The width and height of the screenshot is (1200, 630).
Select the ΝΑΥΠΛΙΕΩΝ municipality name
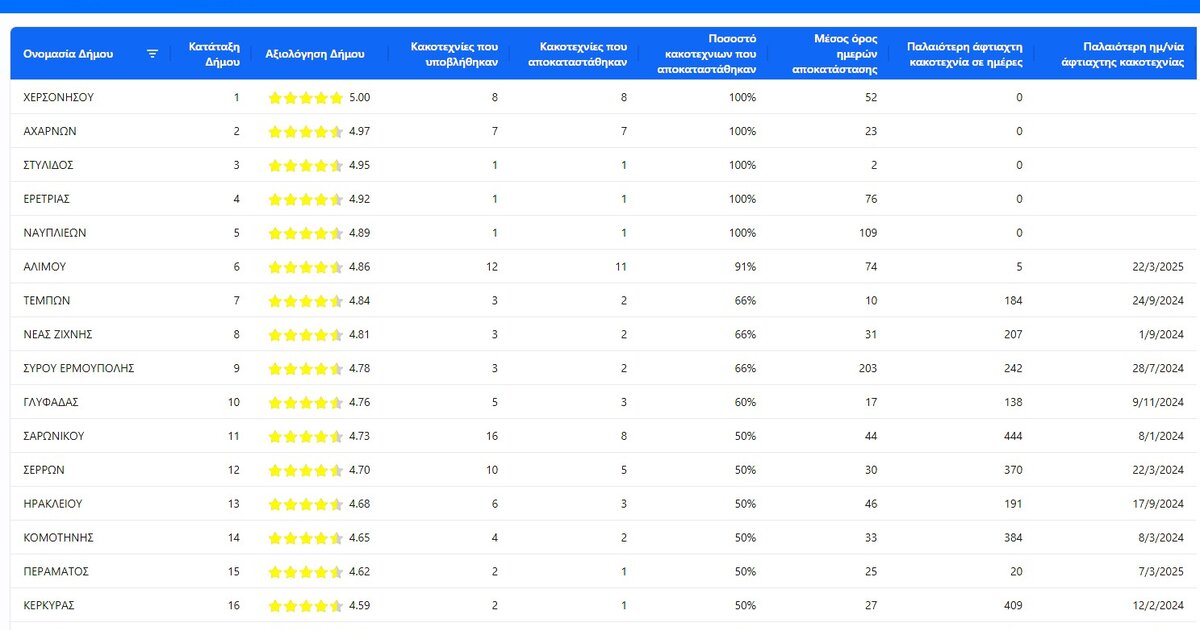click(55, 233)
